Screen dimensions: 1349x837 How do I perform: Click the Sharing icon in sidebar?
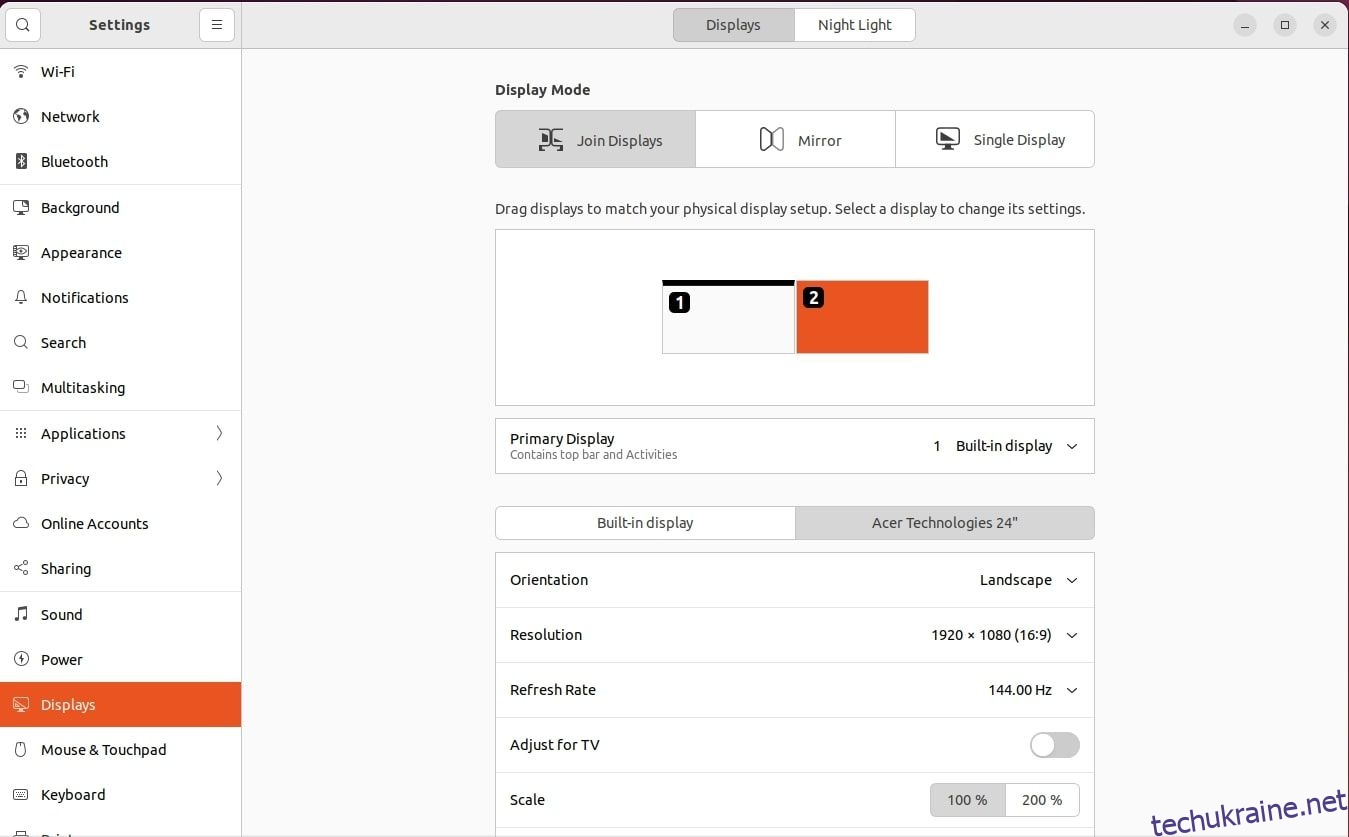pyautogui.click(x=21, y=569)
